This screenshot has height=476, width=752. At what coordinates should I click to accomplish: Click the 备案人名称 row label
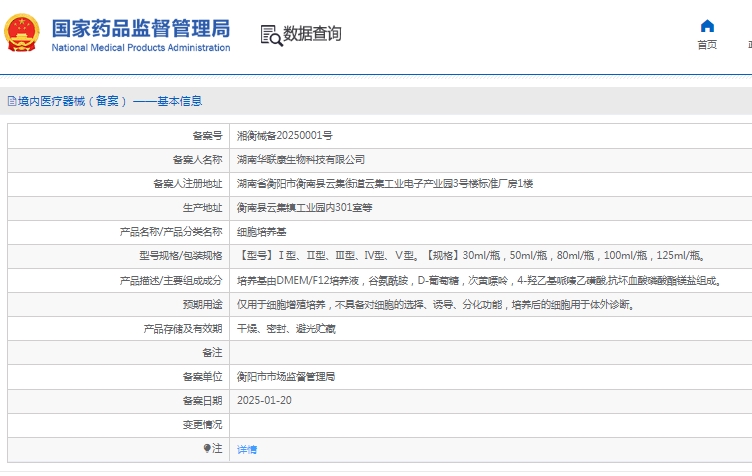pos(198,160)
